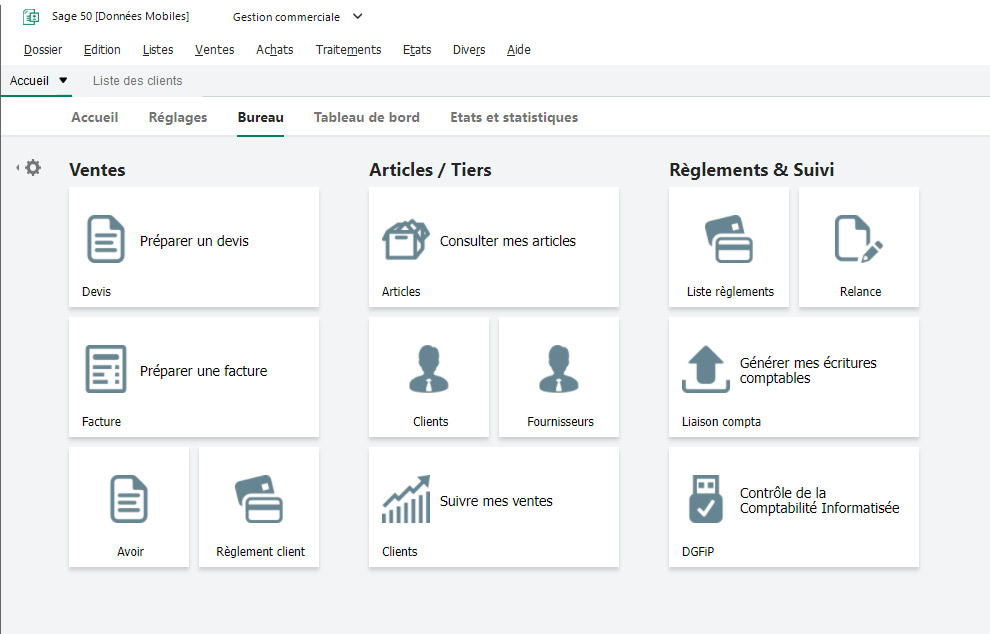Expand the Gestion commerciale chevron
The height and width of the screenshot is (634, 990).
click(357, 16)
